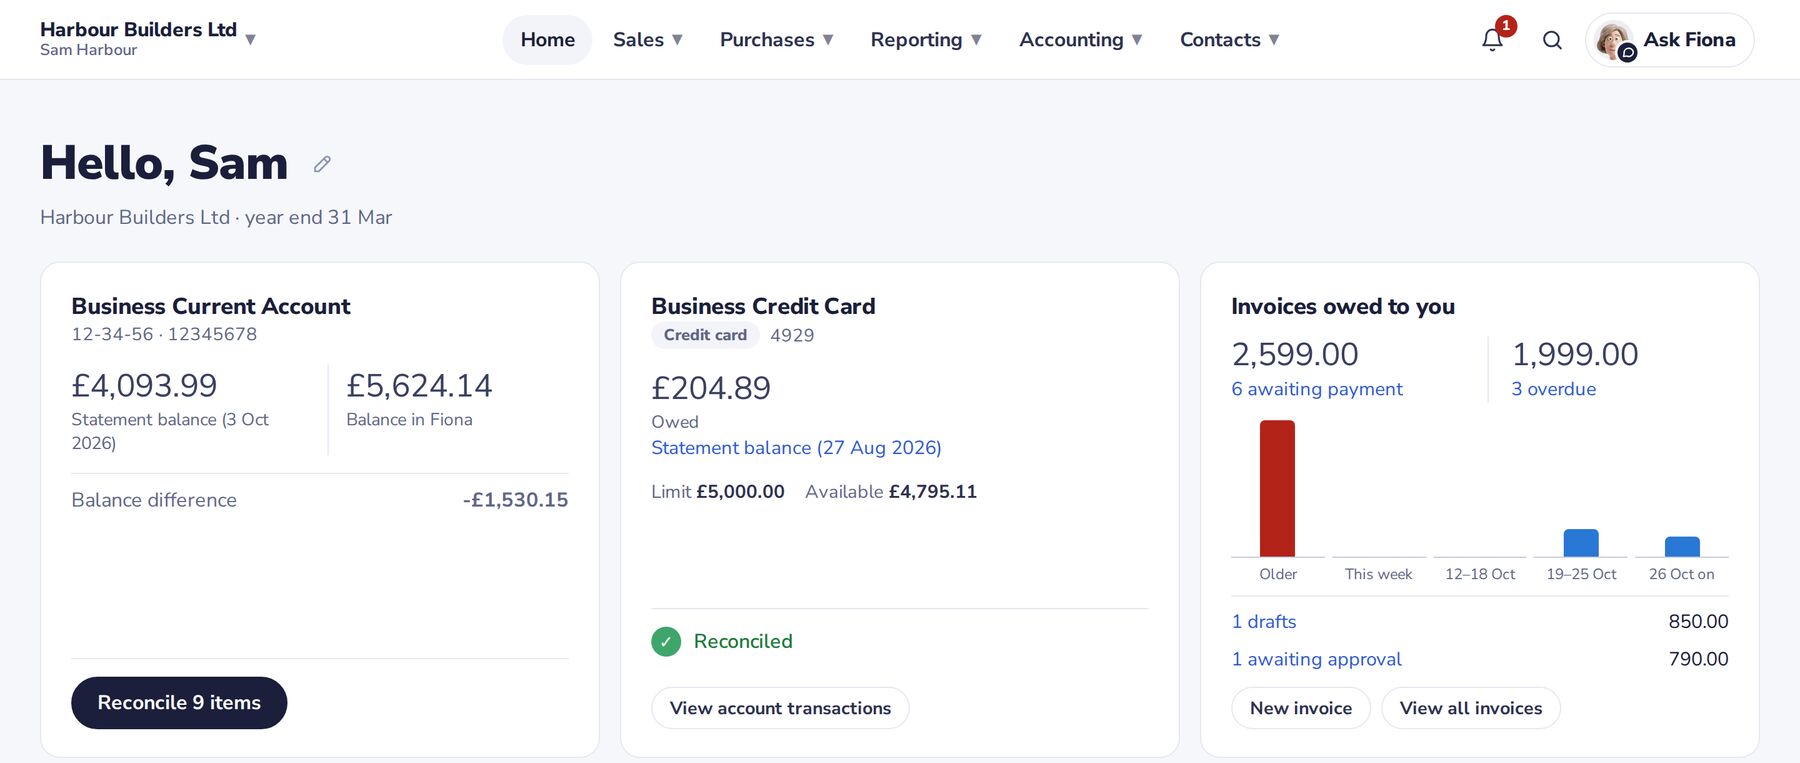
Task: Click the 790.00 awaiting approval amount
Action: (1698, 660)
